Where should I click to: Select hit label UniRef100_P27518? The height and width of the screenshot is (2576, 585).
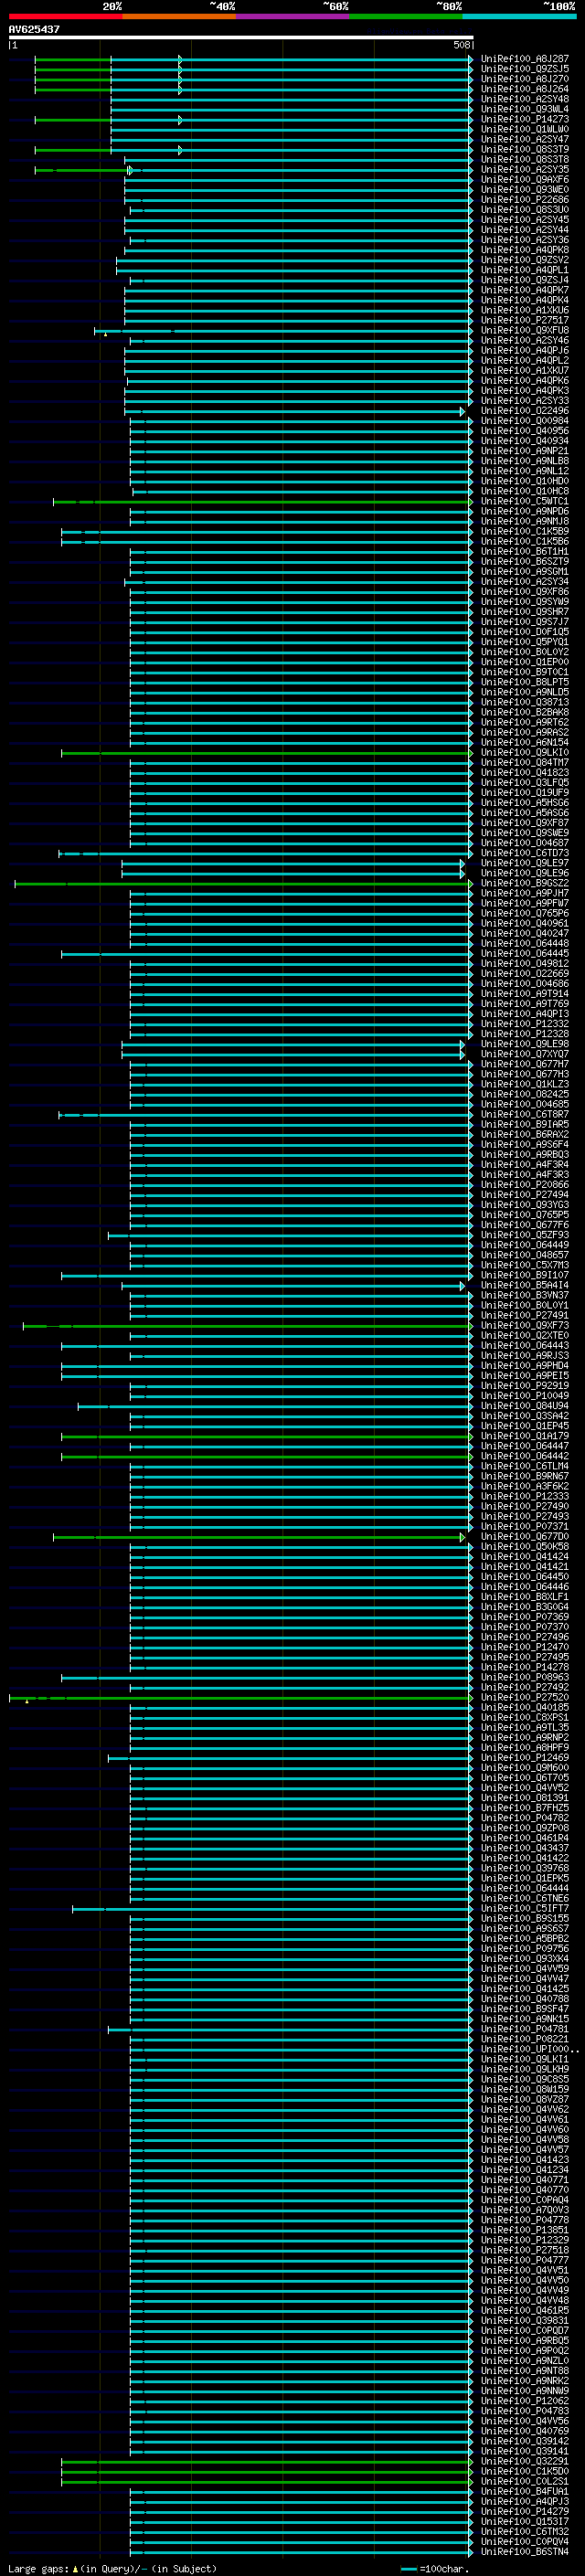(x=525, y=2251)
